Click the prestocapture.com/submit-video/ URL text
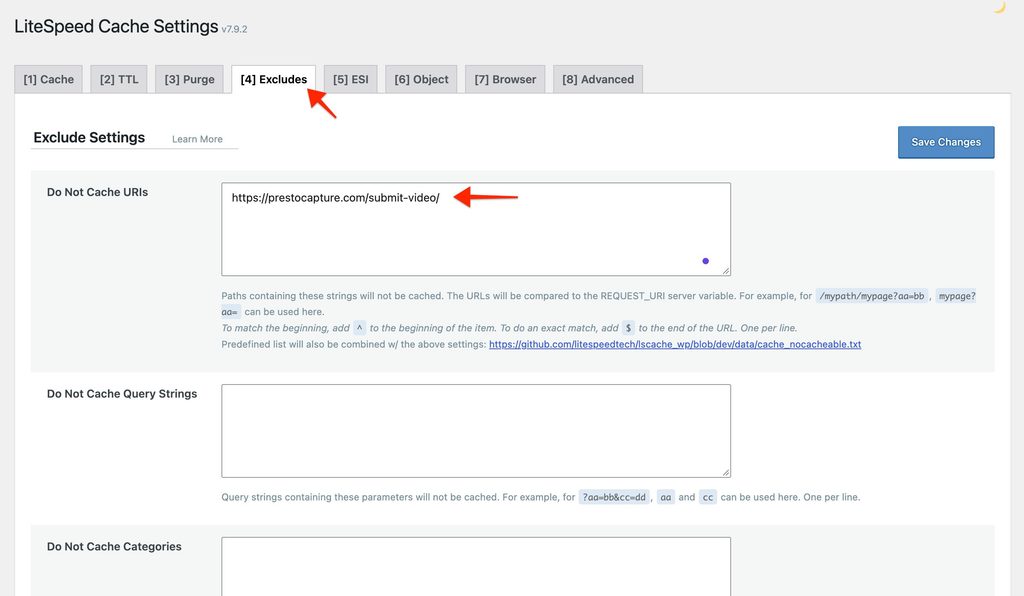The width and height of the screenshot is (1024, 596). 336,198
